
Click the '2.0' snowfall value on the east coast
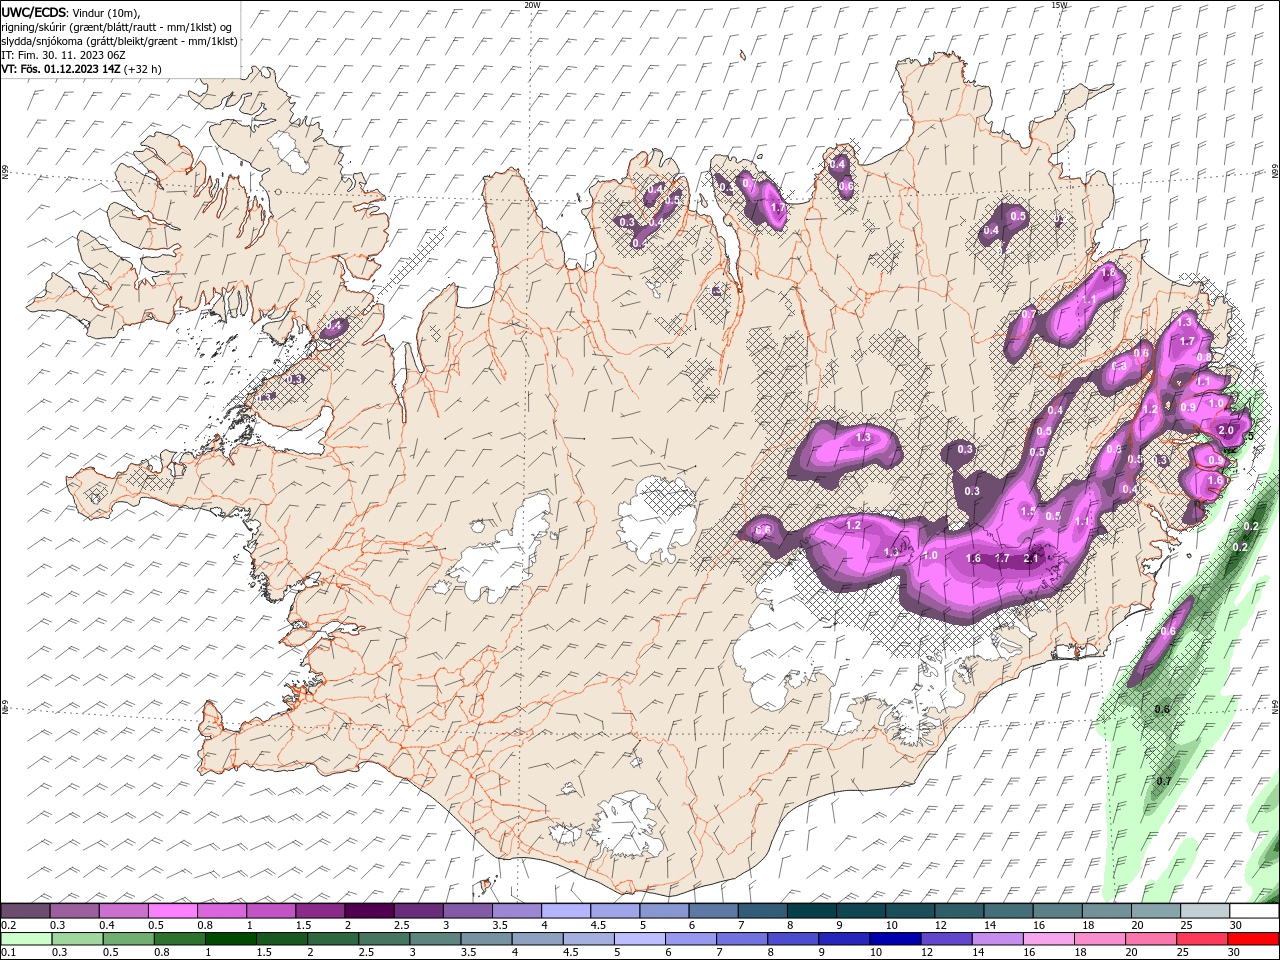(x=1227, y=430)
